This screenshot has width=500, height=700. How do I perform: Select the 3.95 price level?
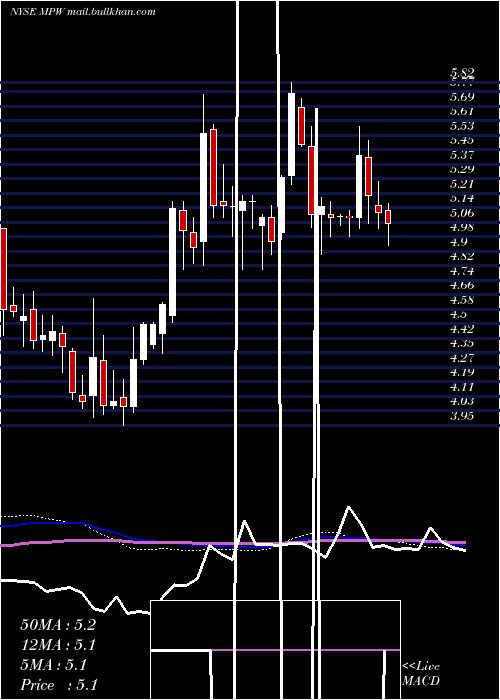tap(462, 416)
